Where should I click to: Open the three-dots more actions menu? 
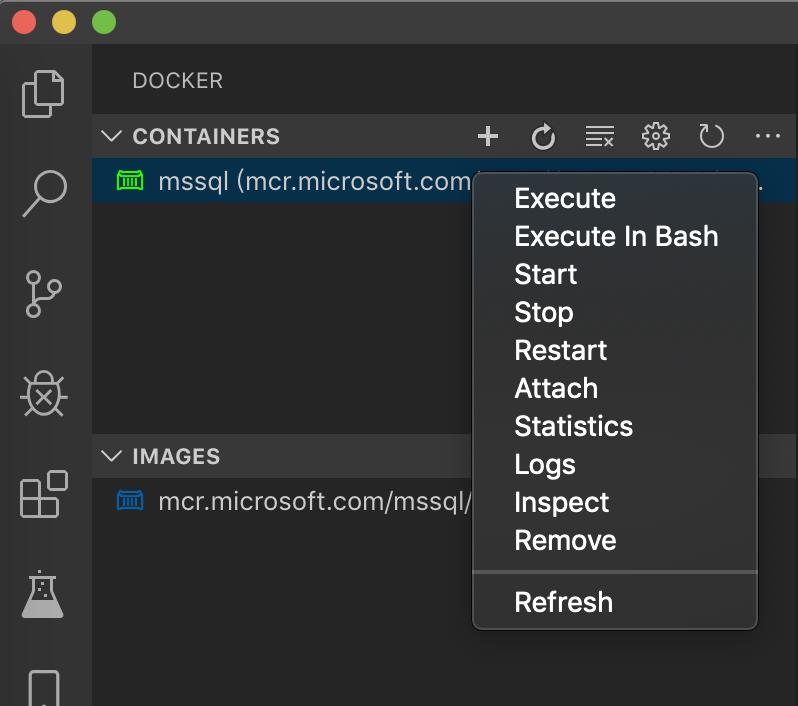pos(767,136)
